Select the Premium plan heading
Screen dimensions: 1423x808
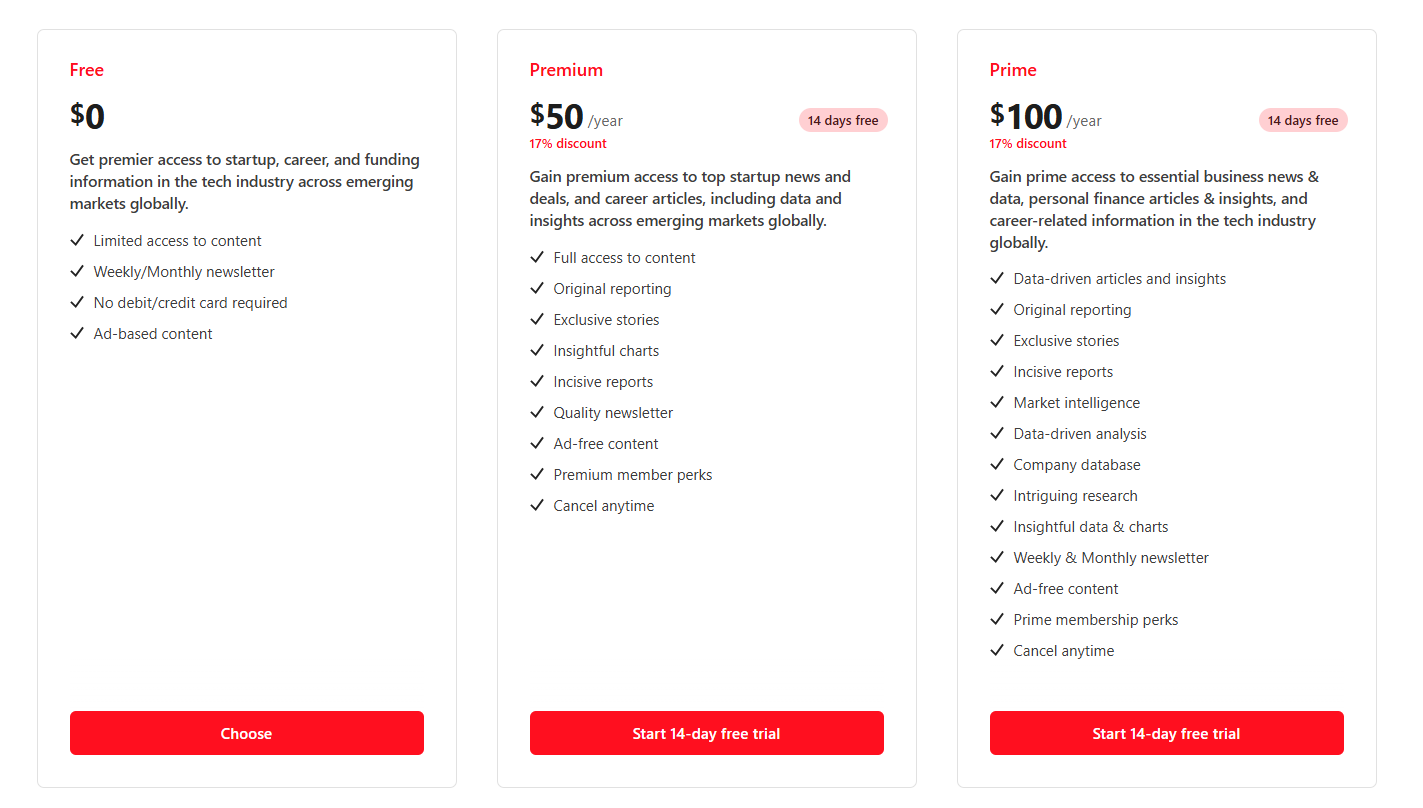click(566, 70)
